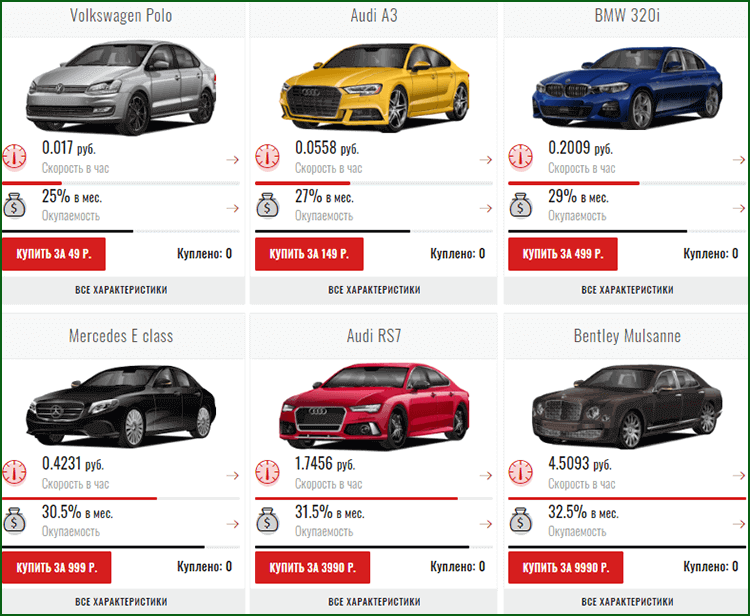
Task: Buy Mercedes E class for 999 rubles
Action: [56, 568]
